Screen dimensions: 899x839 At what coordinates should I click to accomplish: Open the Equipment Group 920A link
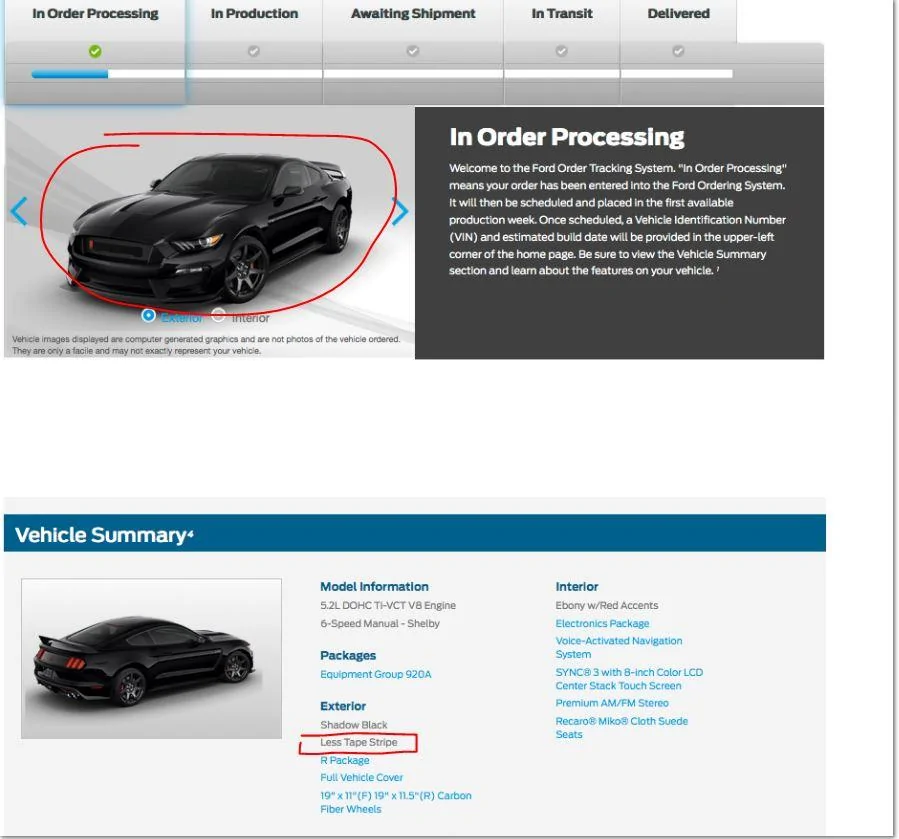point(376,674)
